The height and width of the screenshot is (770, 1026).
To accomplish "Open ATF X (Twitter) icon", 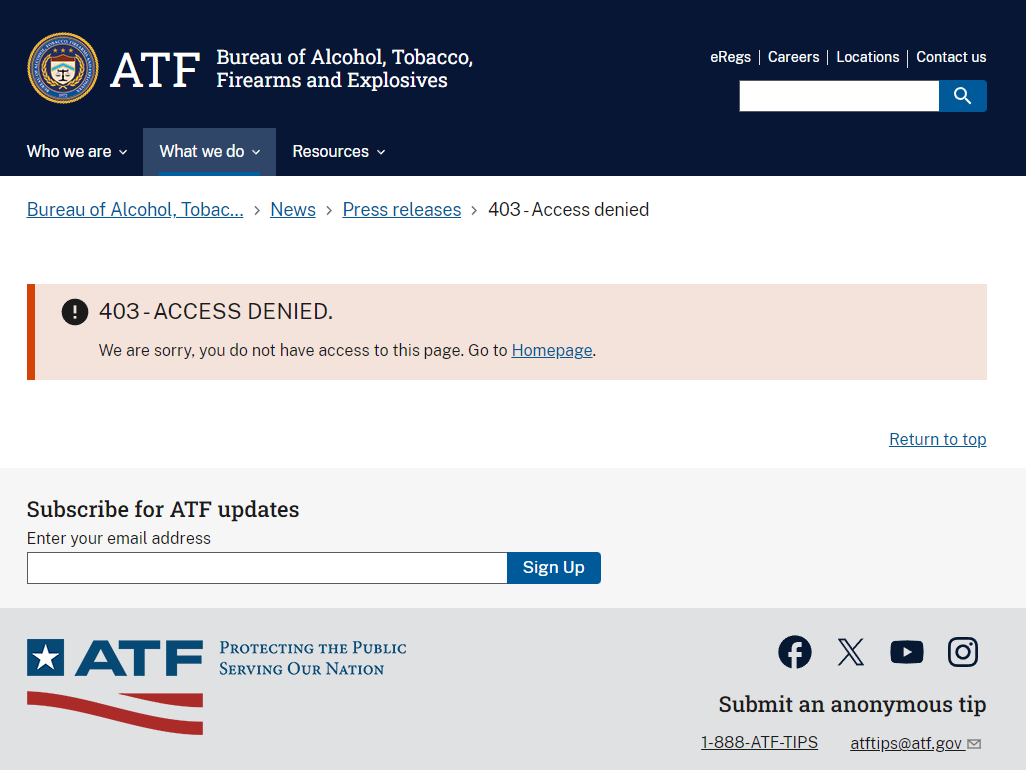I will pyautogui.click(x=851, y=652).
